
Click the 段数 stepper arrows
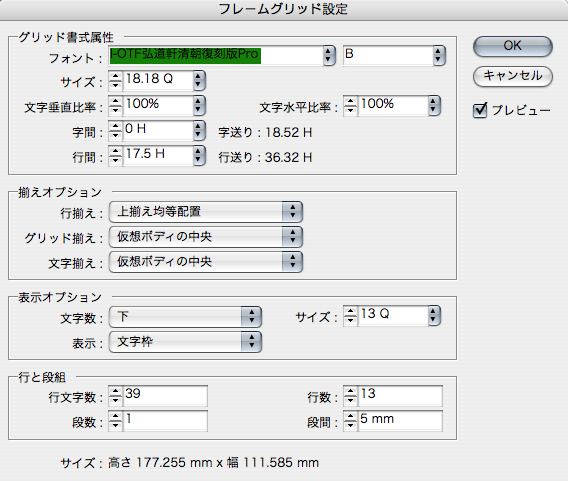pos(116,421)
